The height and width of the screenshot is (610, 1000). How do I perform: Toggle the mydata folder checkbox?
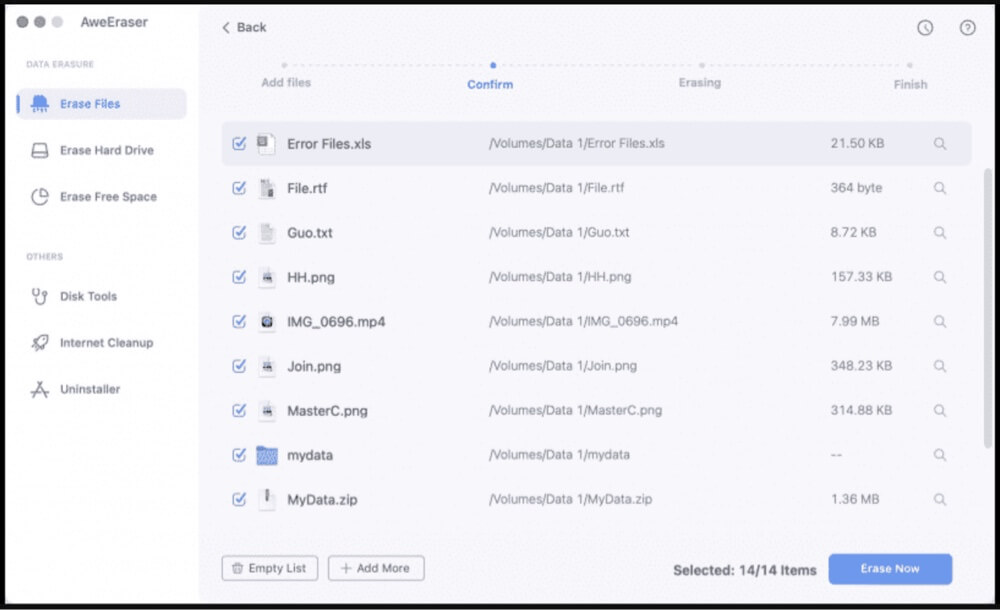click(x=239, y=454)
